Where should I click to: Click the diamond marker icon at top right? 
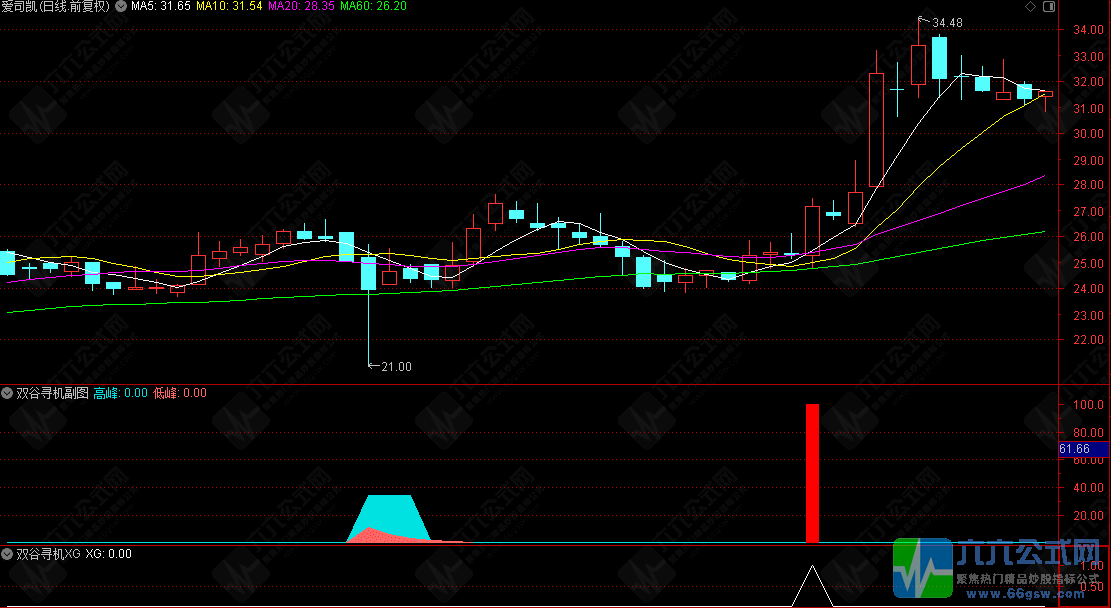point(1030,6)
